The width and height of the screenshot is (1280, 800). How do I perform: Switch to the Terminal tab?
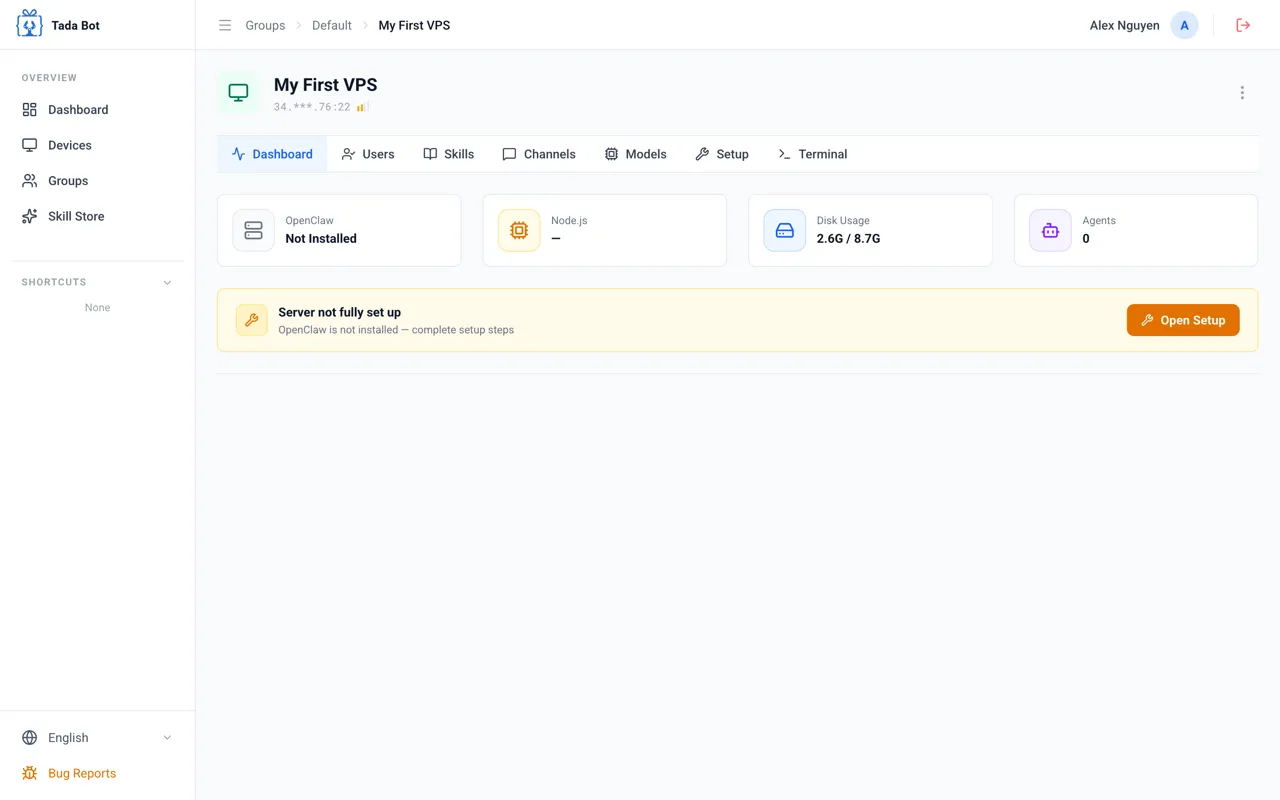click(813, 154)
